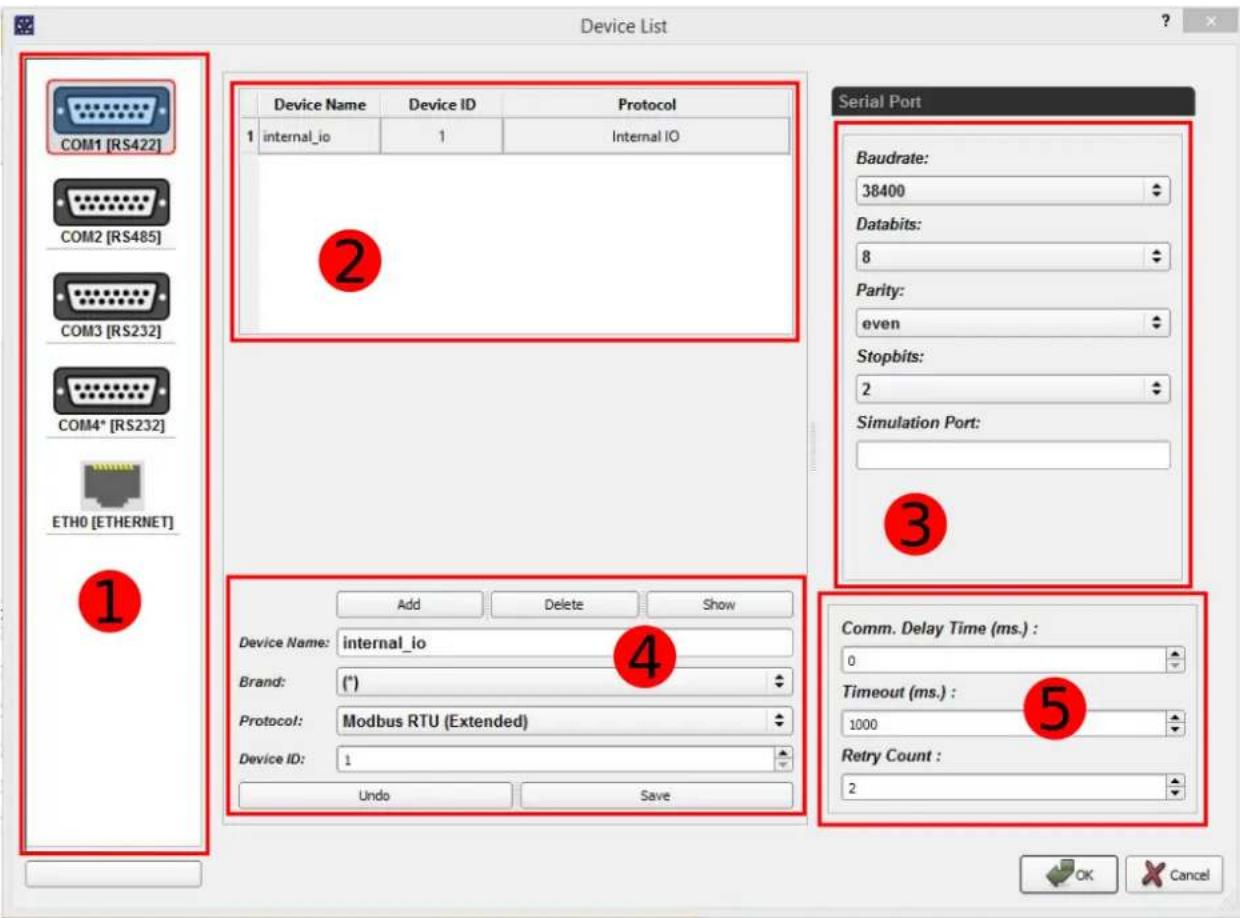1240x918 pixels.
Task: Click the Undo button
Action: coord(375,796)
